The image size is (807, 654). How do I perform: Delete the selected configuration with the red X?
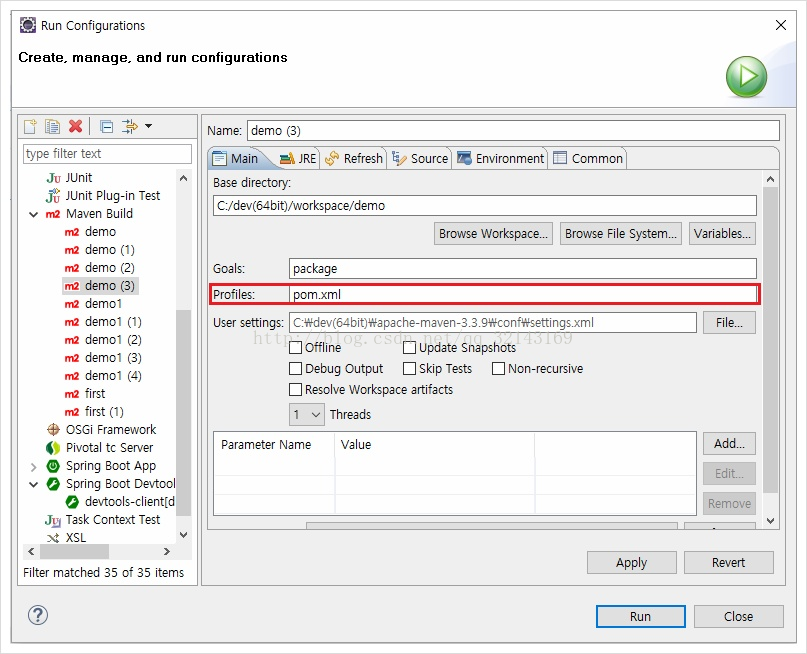pos(76,126)
